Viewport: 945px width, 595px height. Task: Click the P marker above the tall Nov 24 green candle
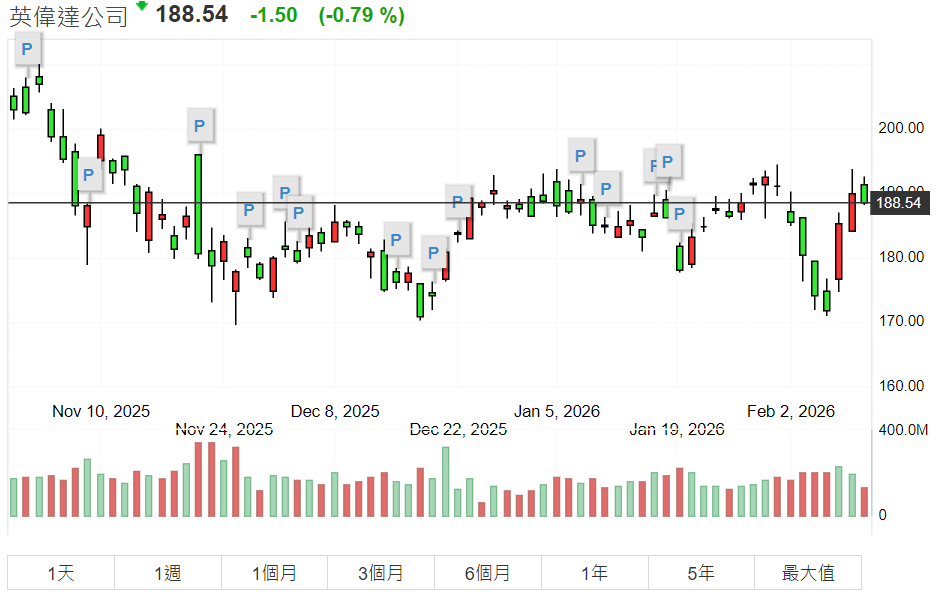tap(199, 125)
